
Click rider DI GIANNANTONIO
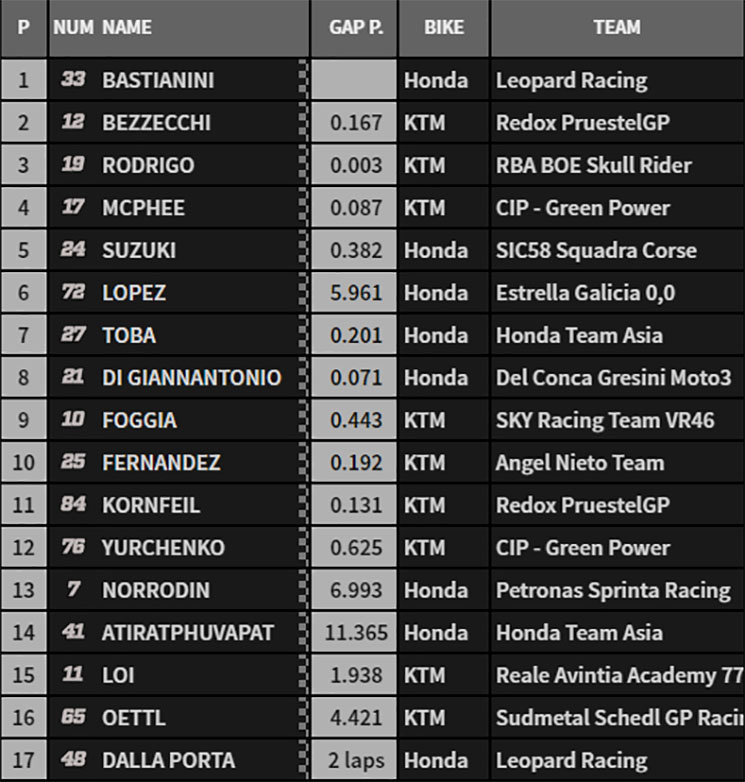191,378
